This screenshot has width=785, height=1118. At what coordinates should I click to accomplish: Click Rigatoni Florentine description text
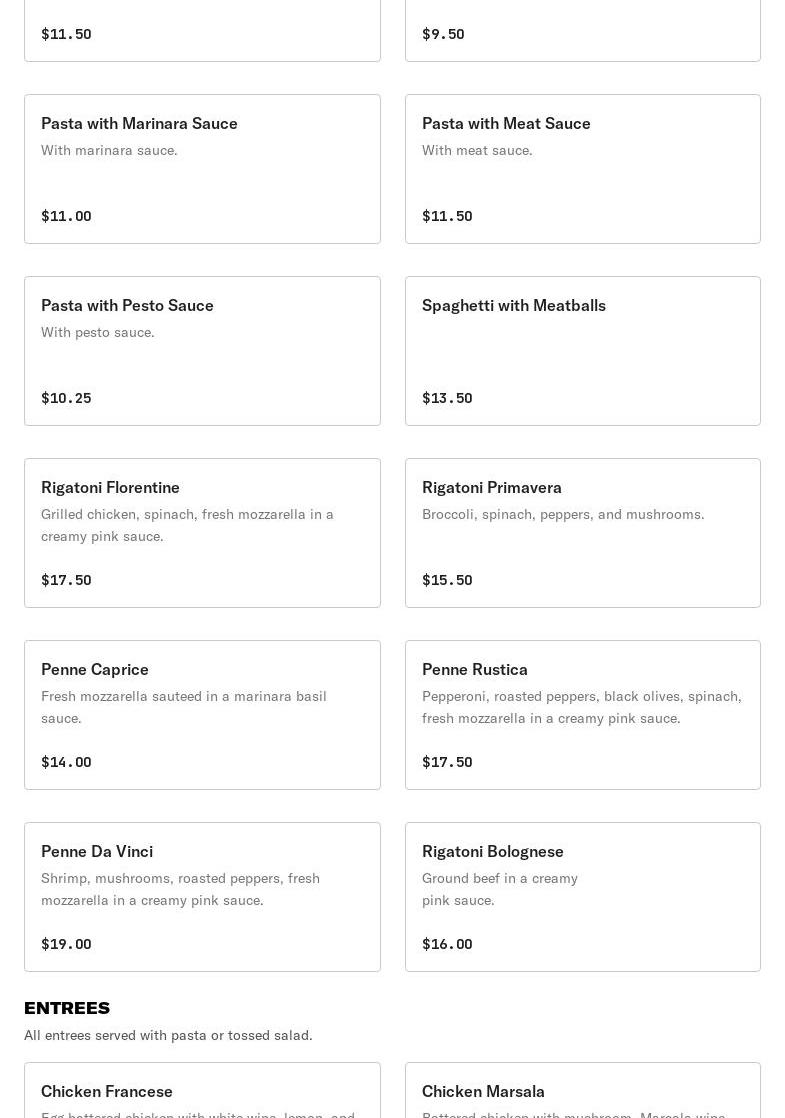click(x=187, y=525)
